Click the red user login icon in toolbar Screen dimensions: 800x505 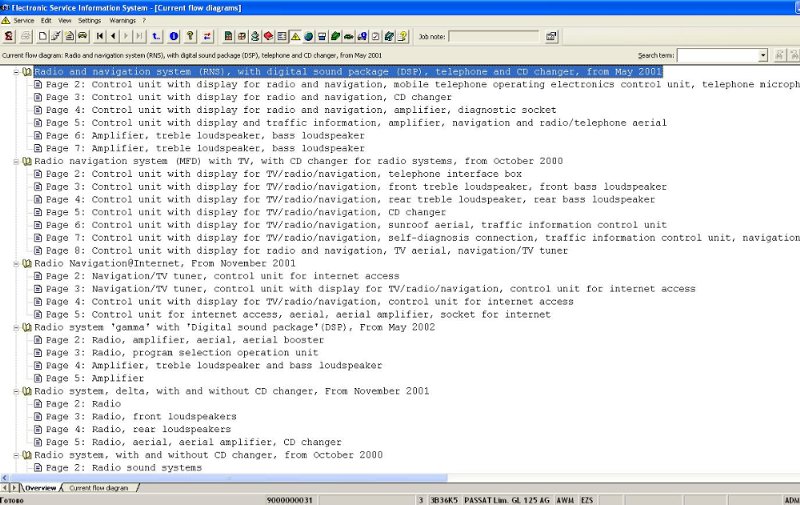(x=9, y=36)
